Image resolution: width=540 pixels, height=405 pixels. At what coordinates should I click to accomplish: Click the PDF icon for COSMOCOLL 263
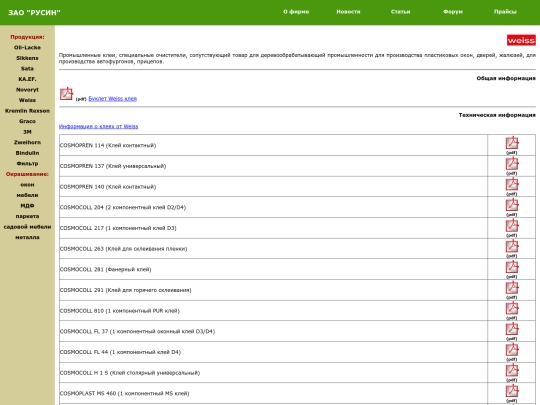click(512, 246)
